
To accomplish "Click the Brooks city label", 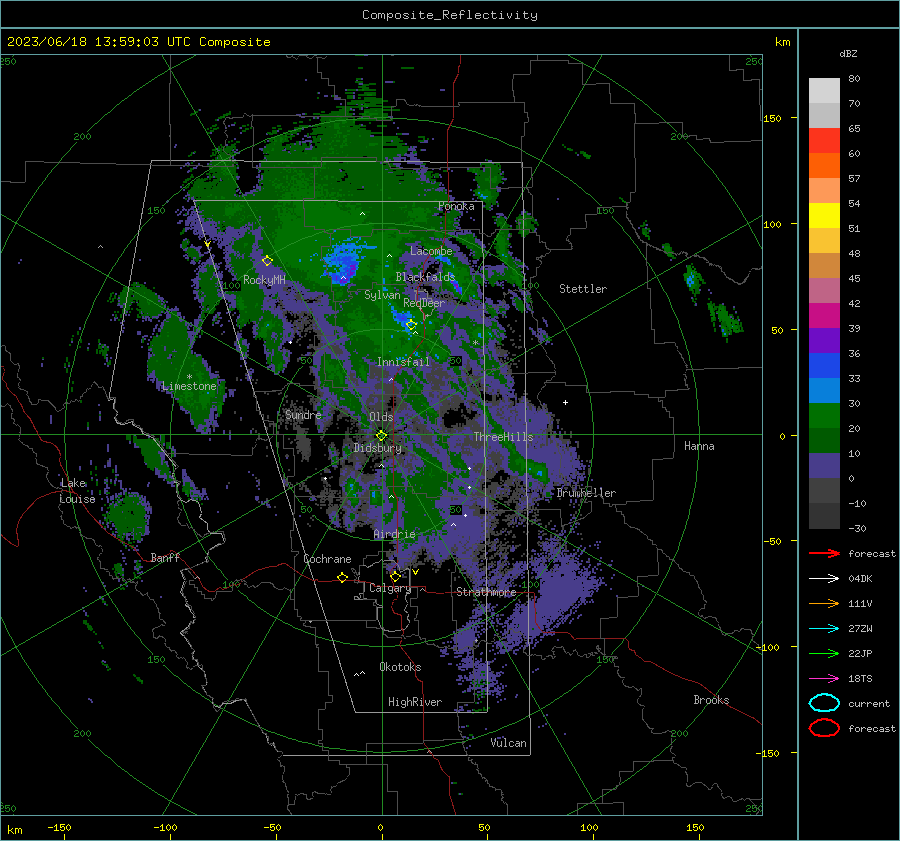I will [711, 700].
